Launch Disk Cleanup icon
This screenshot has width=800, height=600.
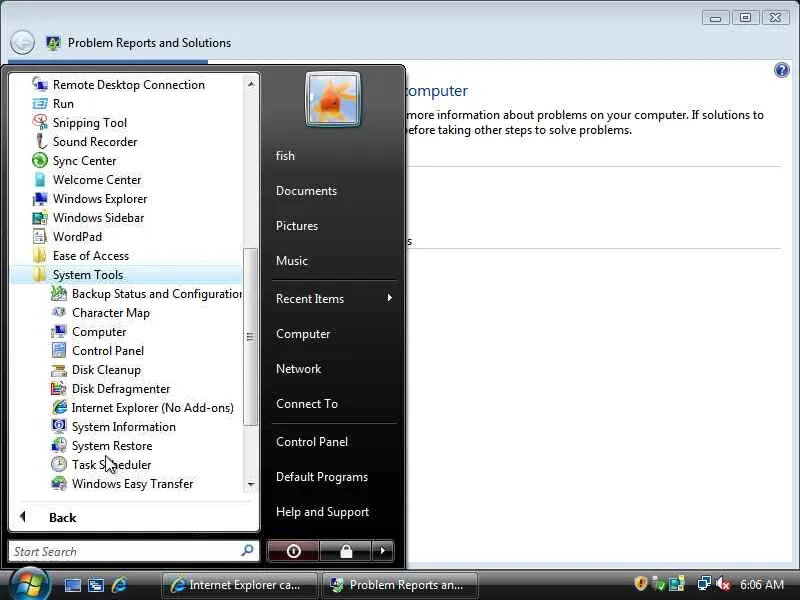(59, 369)
